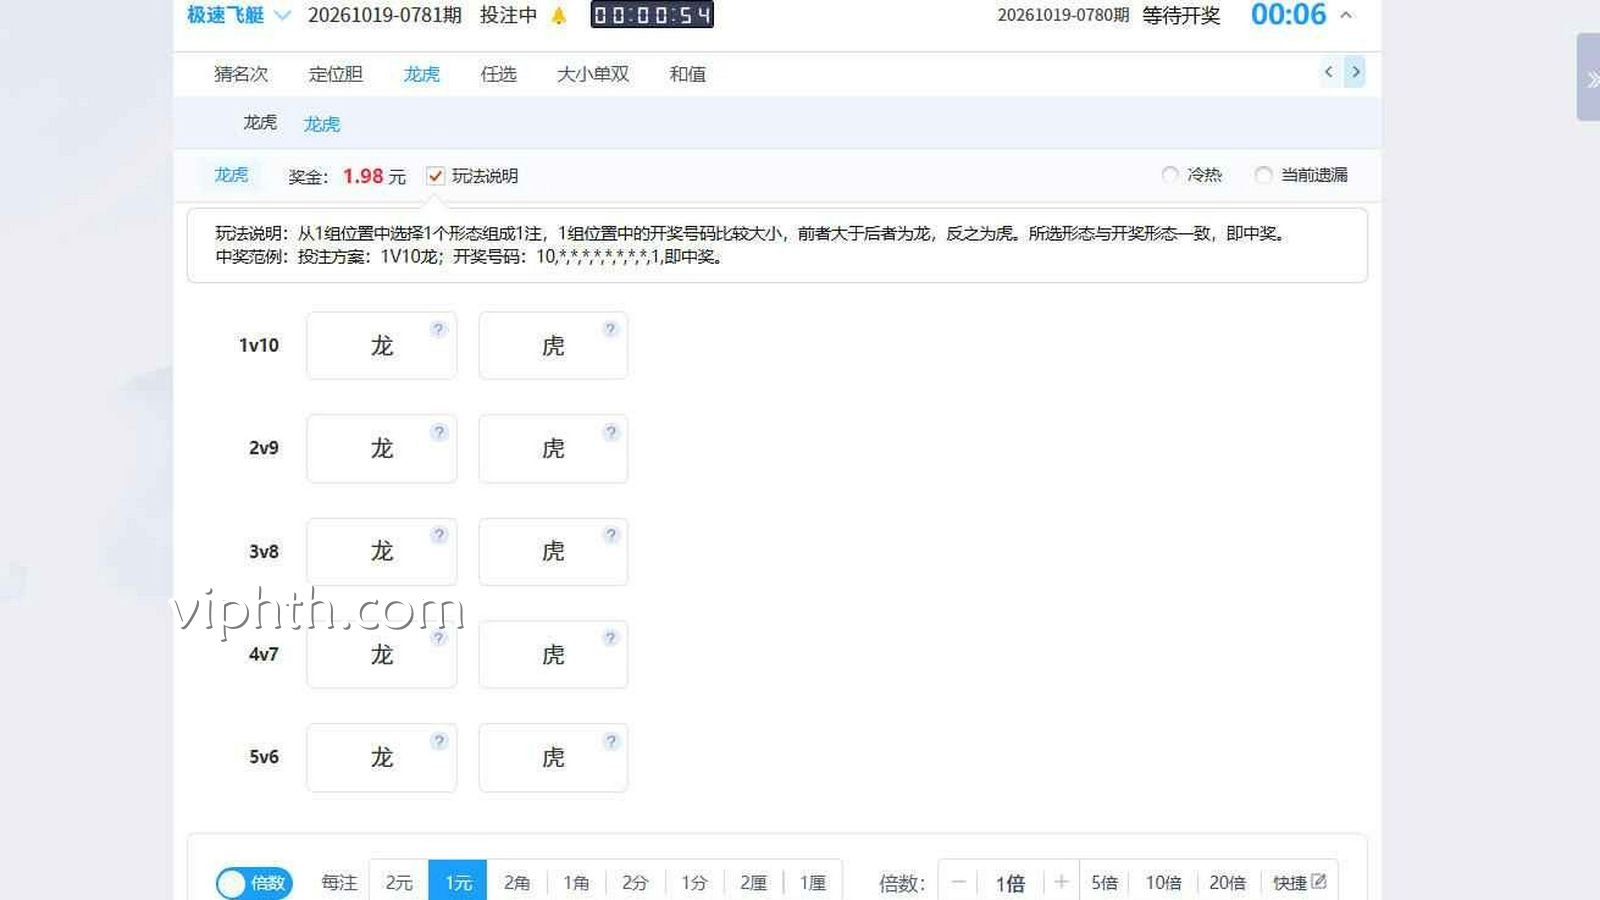Select the blue 龙虎 sub-option
The width and height of the screenshot is (1600, 900).
[x=322, y=124]
